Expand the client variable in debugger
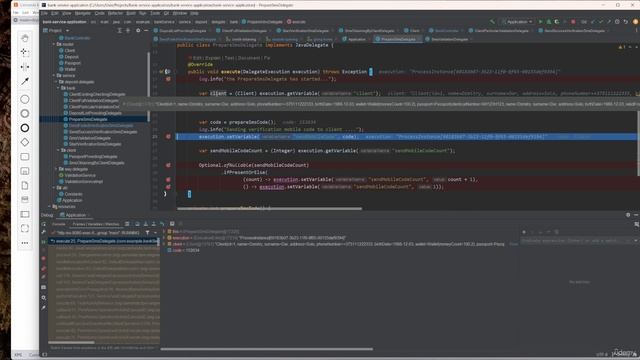Screen dimensions: 640x360 (164, 244)
